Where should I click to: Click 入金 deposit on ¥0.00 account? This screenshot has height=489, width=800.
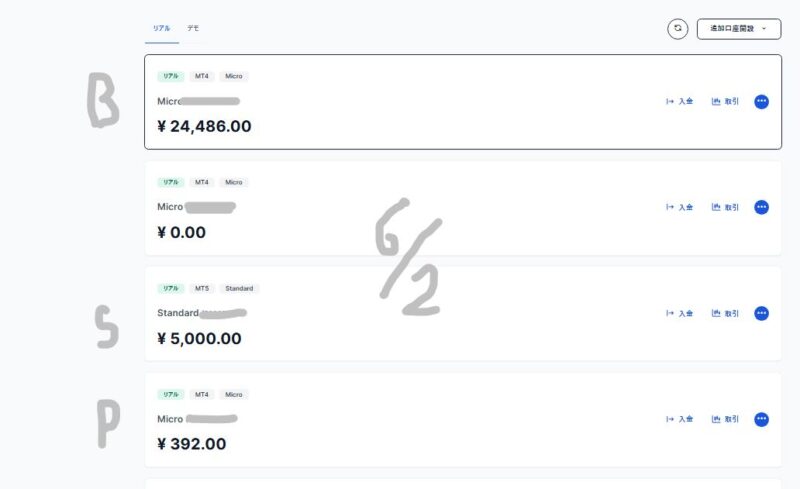[680, 207]
